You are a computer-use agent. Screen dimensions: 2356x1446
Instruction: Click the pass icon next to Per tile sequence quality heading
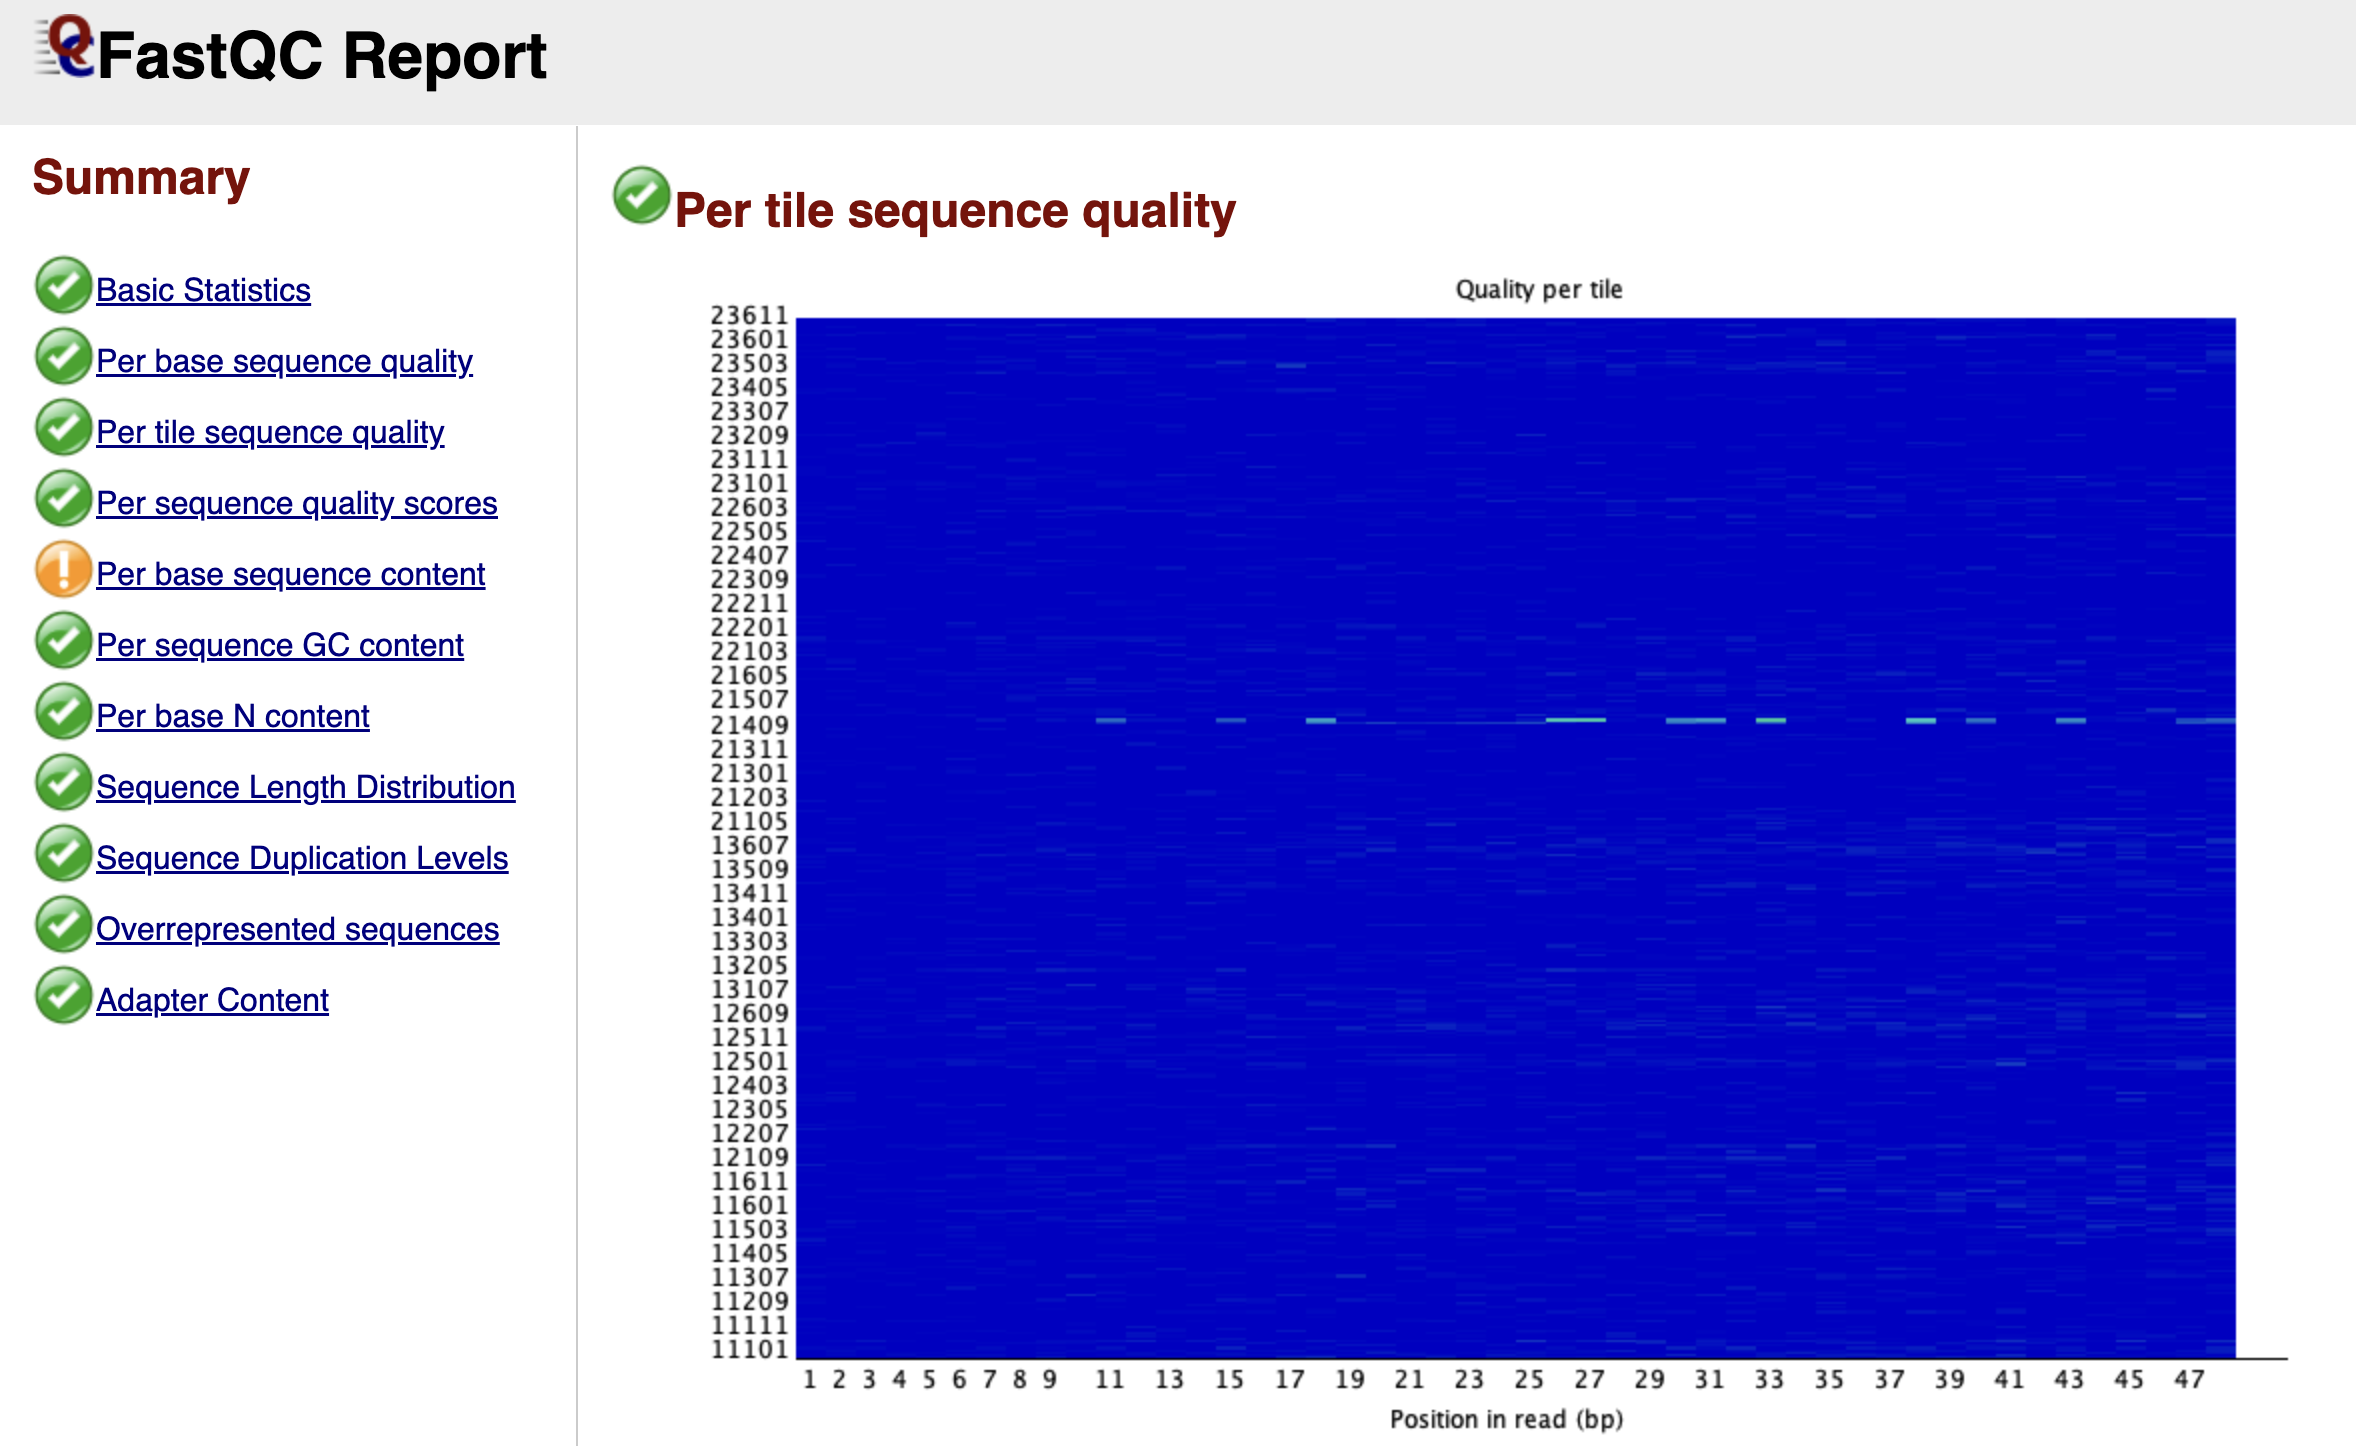640,198
